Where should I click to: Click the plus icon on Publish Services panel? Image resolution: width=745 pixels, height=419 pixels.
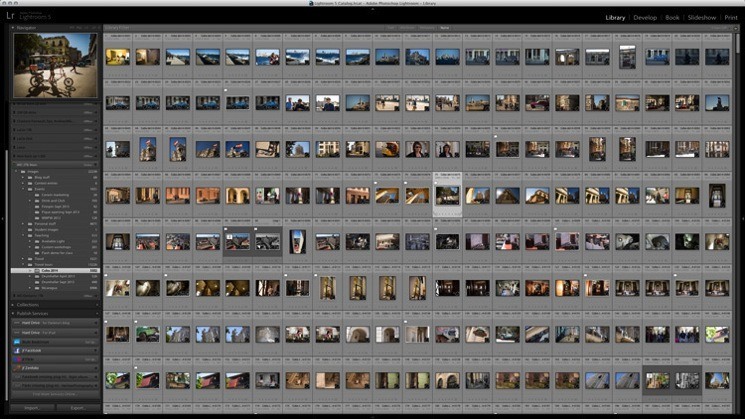(97, 314)
